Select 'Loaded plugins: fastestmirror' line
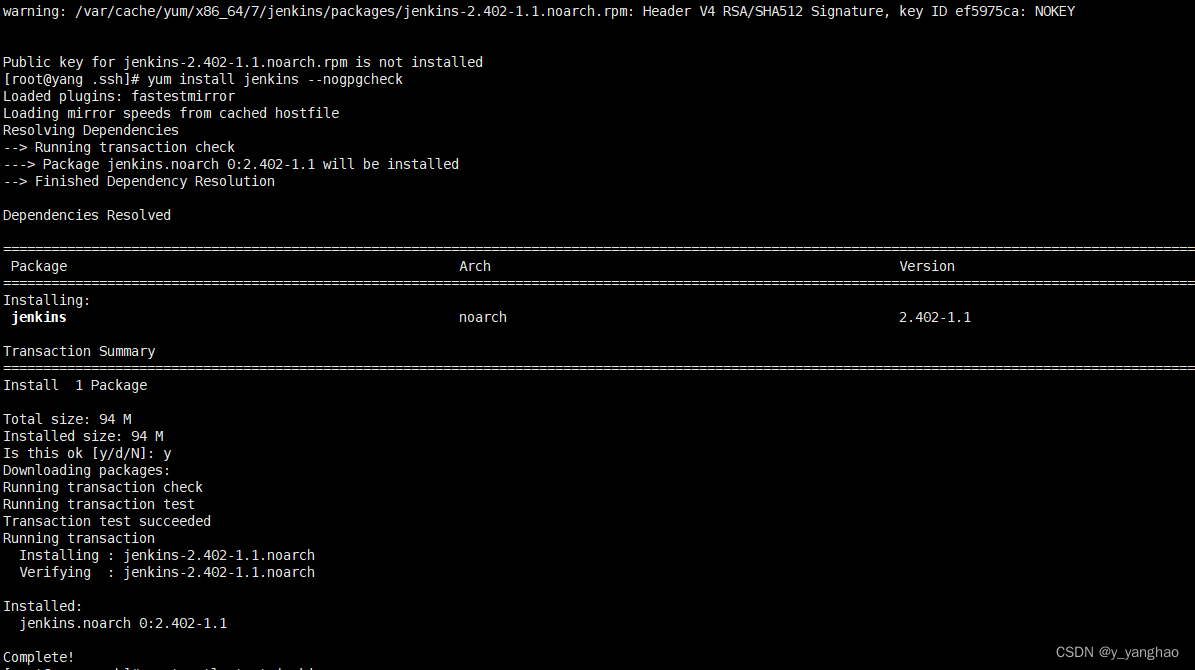The image size is (1195, 670). pyautogui.click(x=119, y=96)
